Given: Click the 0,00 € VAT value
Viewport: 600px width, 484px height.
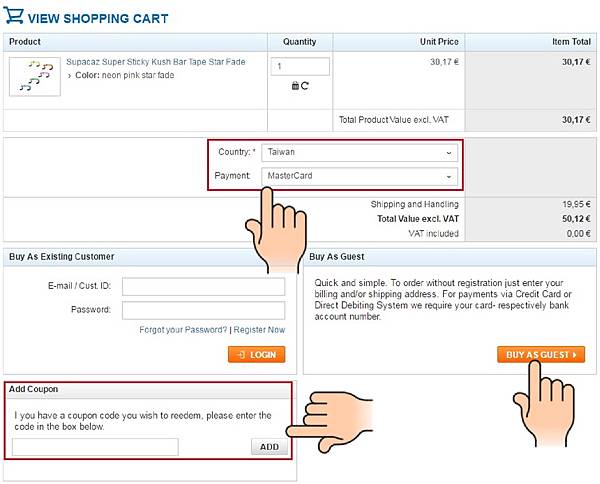Looking at the screenshot, I should [x=579, y=233].
